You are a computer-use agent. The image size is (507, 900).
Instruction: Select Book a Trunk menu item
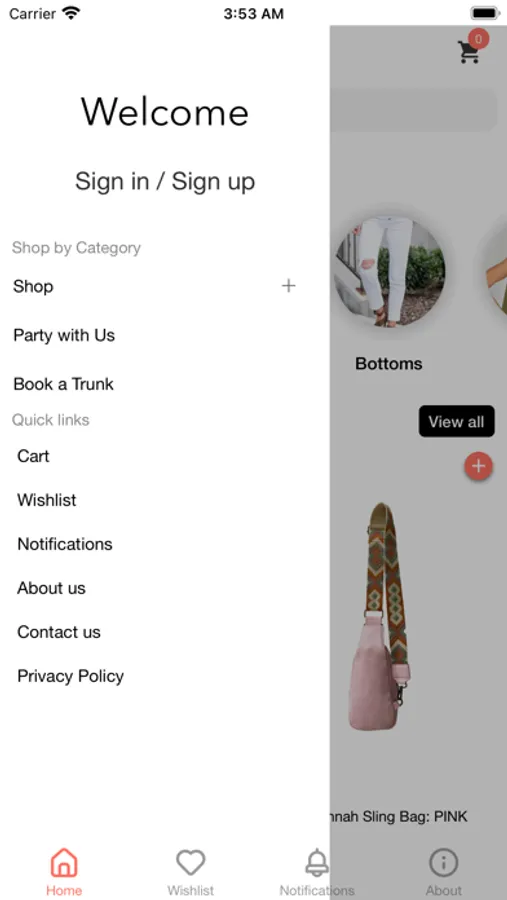pyautogui.click(x=63, y=384)
